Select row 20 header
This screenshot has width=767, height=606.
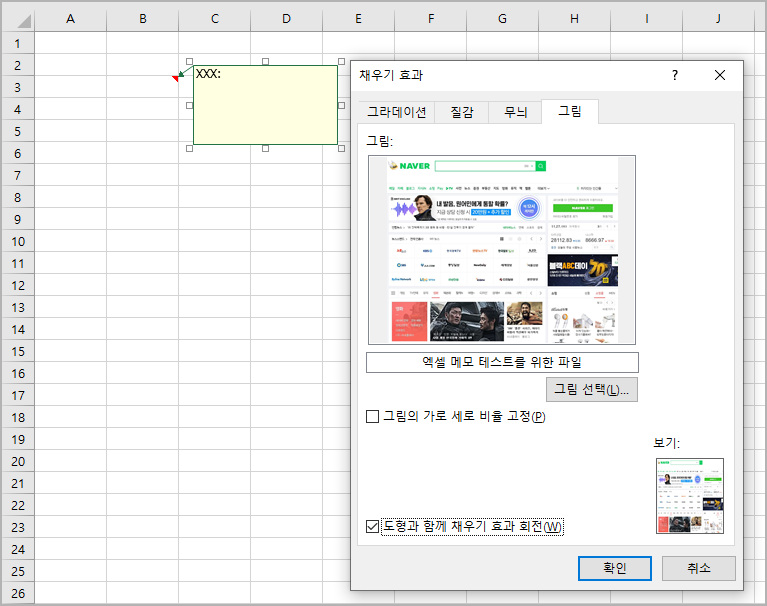(x=18, y=461)
